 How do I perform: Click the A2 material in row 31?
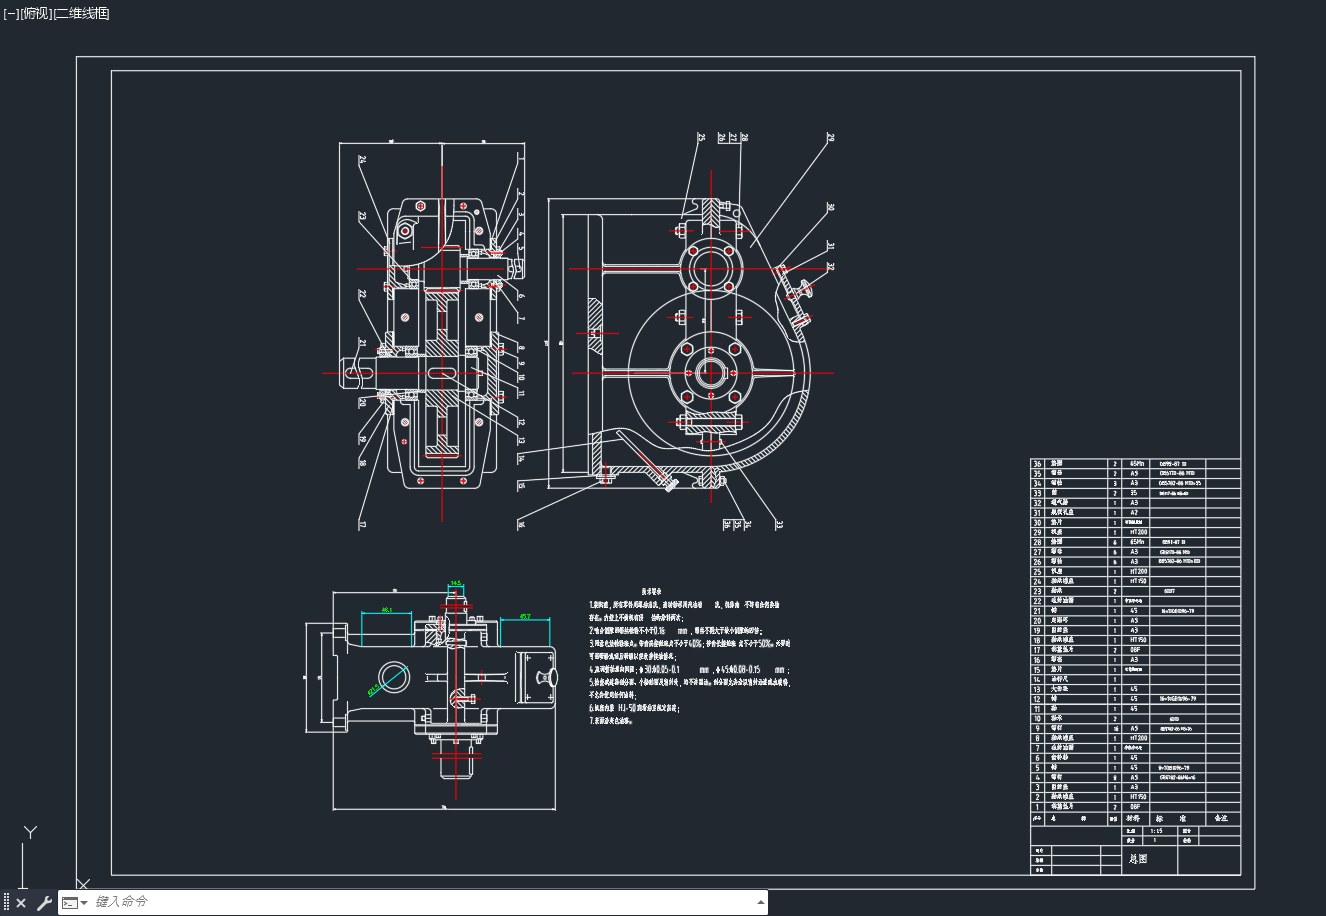(1134, 513)
